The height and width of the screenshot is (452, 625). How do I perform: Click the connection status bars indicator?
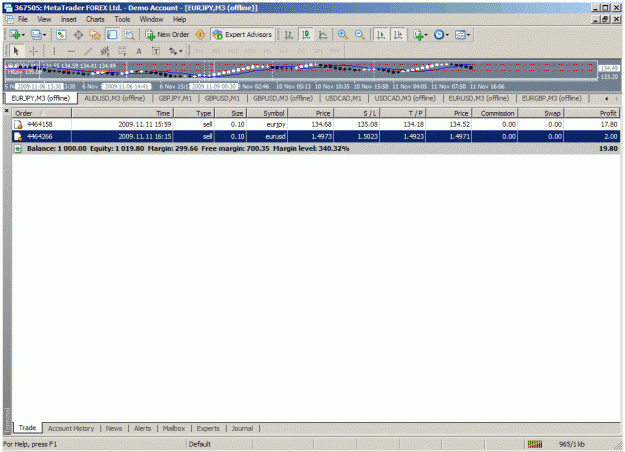[x=535, y=444]
